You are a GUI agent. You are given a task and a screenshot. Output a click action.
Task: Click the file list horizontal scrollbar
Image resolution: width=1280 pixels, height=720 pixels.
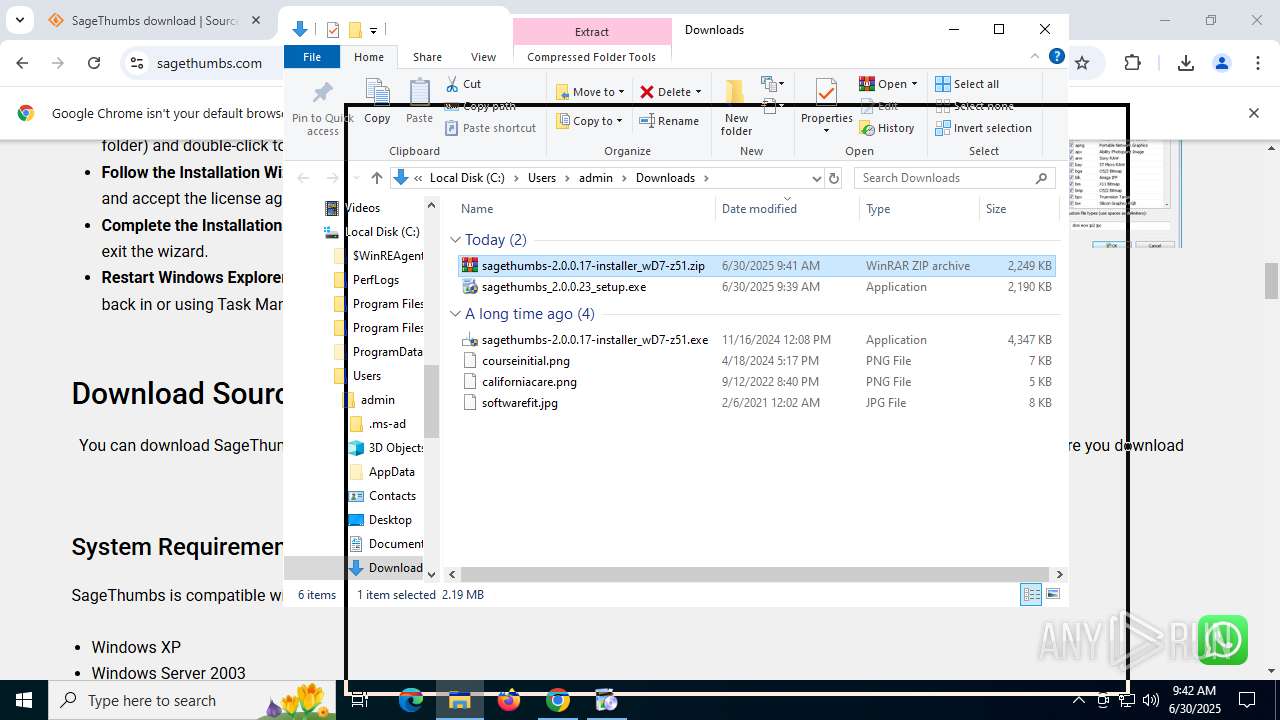click(755, 574)
